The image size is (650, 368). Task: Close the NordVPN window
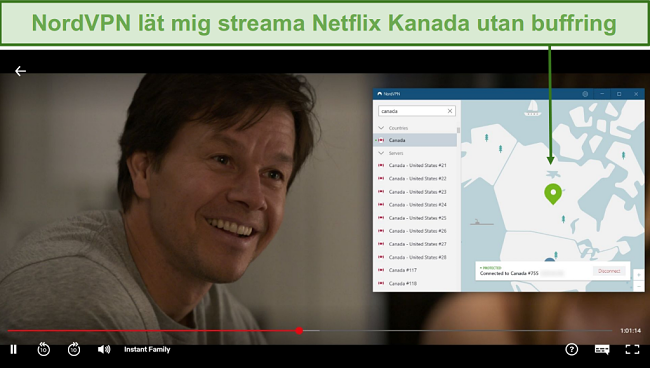[x=636, y=94]
